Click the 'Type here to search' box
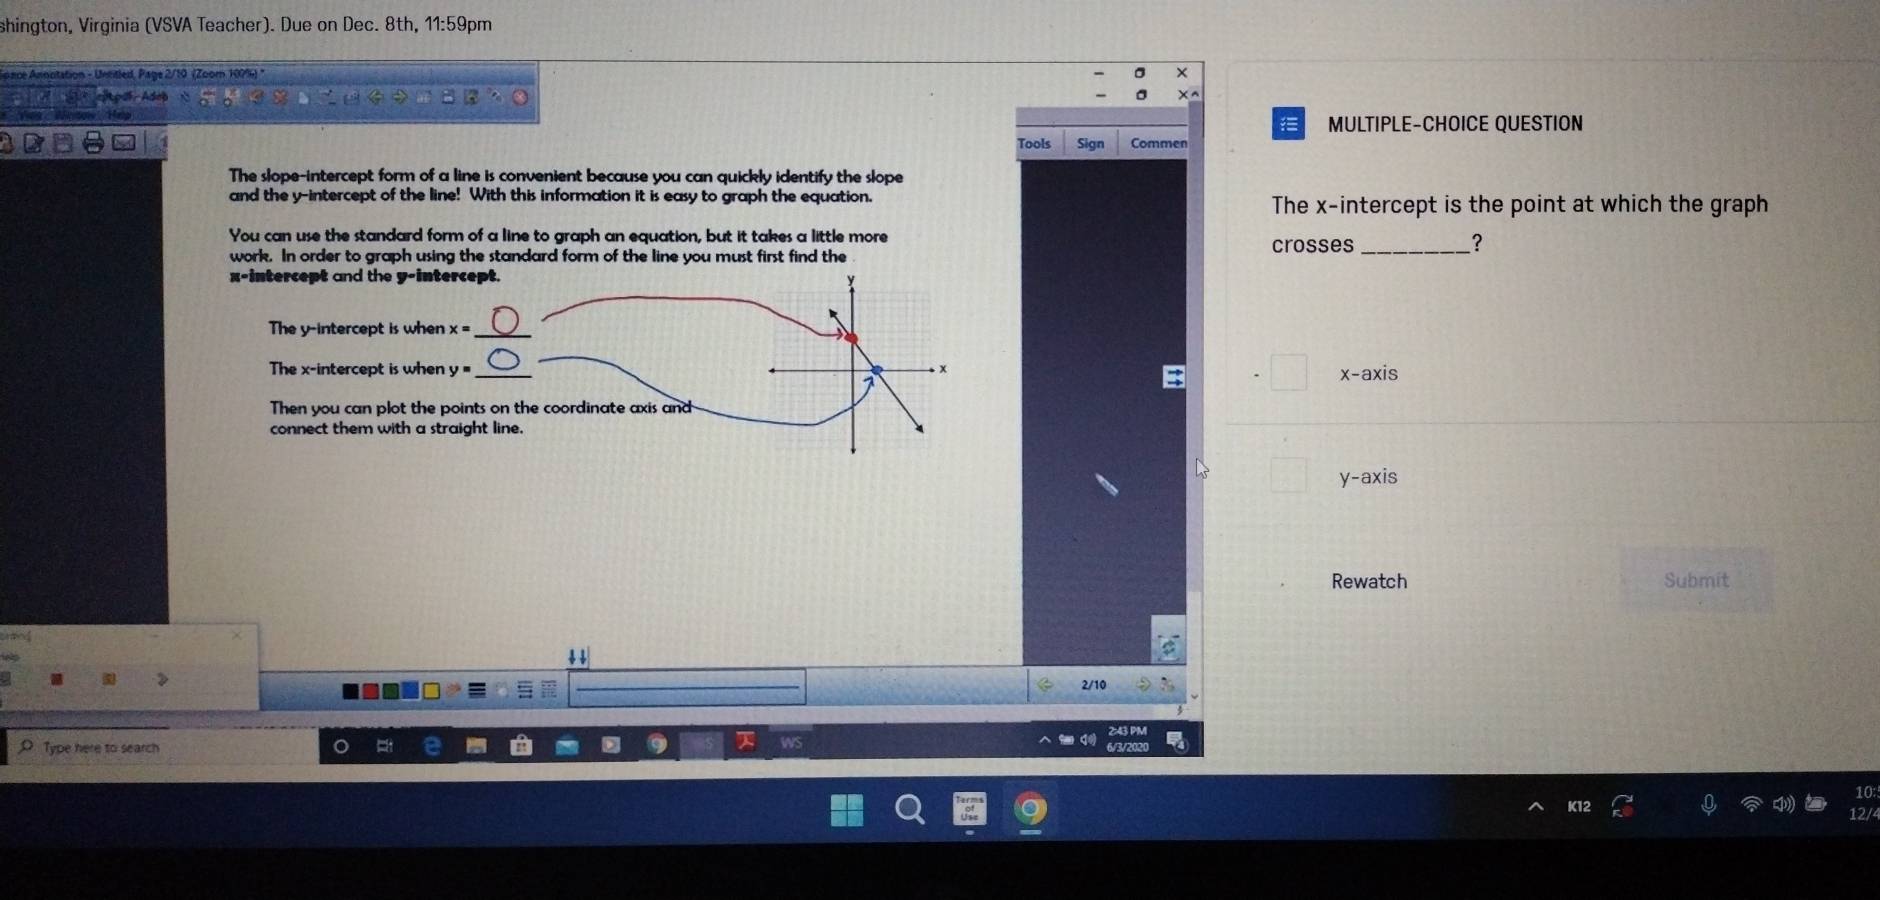The height and width of the screenshot is (900, 1880). point(160,747)
